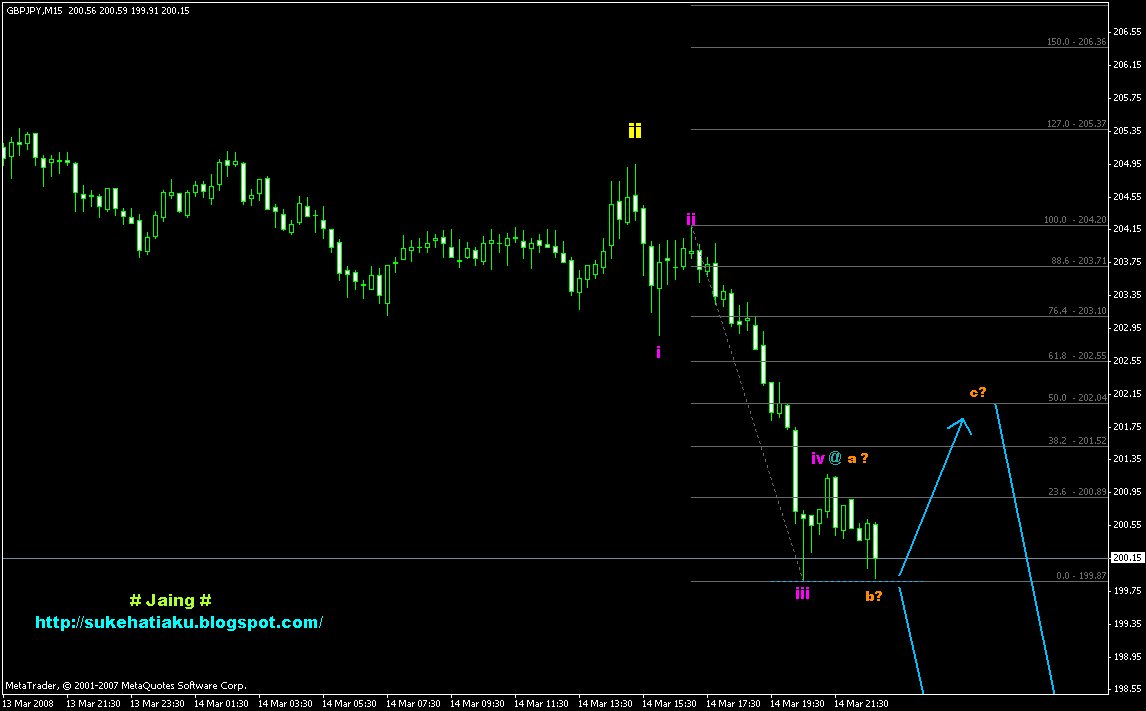Click 204.95 on the price axis
The width and height of the screenshot is (1146, 711).
click(x=1127, y=163)
